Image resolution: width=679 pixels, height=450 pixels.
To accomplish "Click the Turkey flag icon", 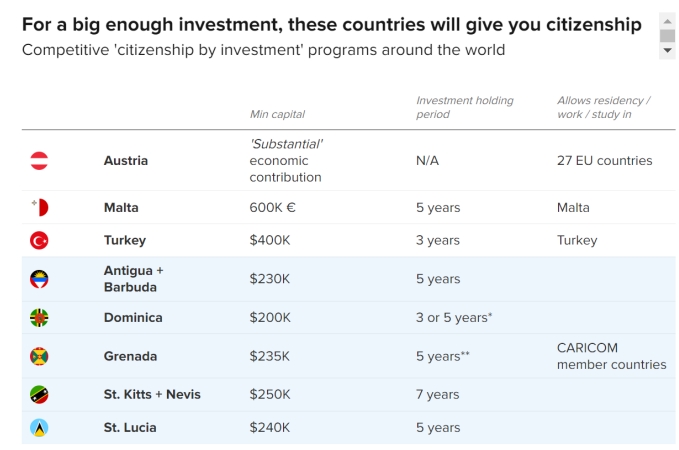I will (x=39, y=240).
